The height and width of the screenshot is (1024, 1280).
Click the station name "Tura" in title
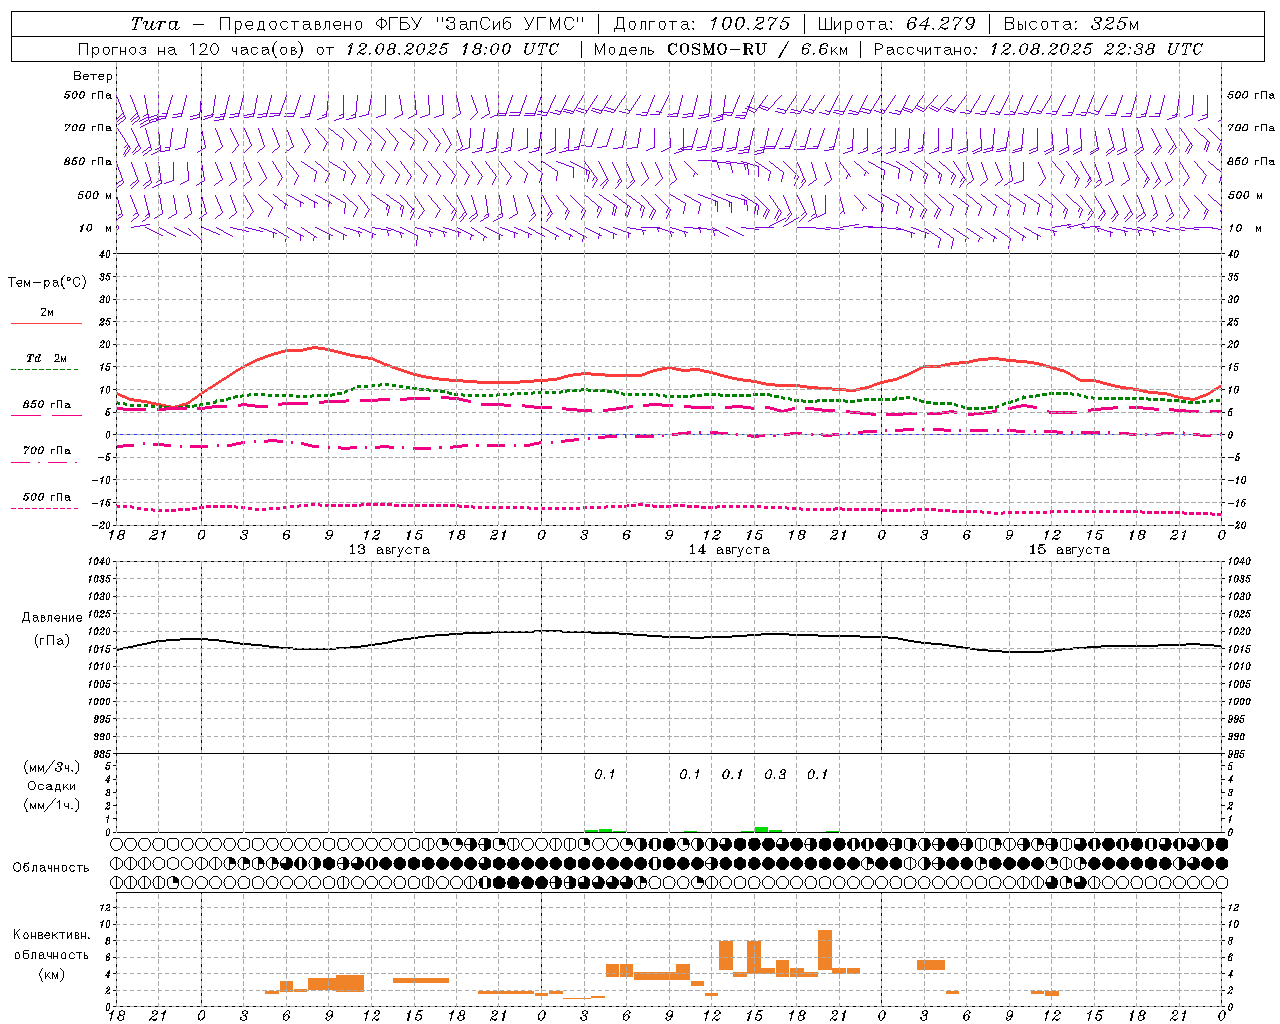155,24
